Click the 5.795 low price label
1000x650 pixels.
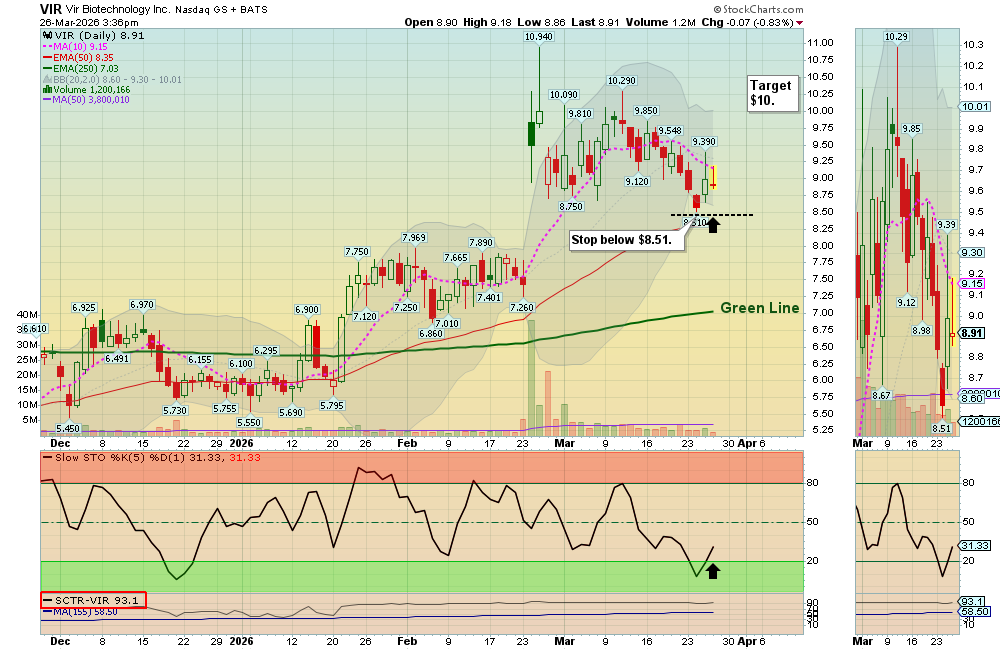(x=332, y=406)
